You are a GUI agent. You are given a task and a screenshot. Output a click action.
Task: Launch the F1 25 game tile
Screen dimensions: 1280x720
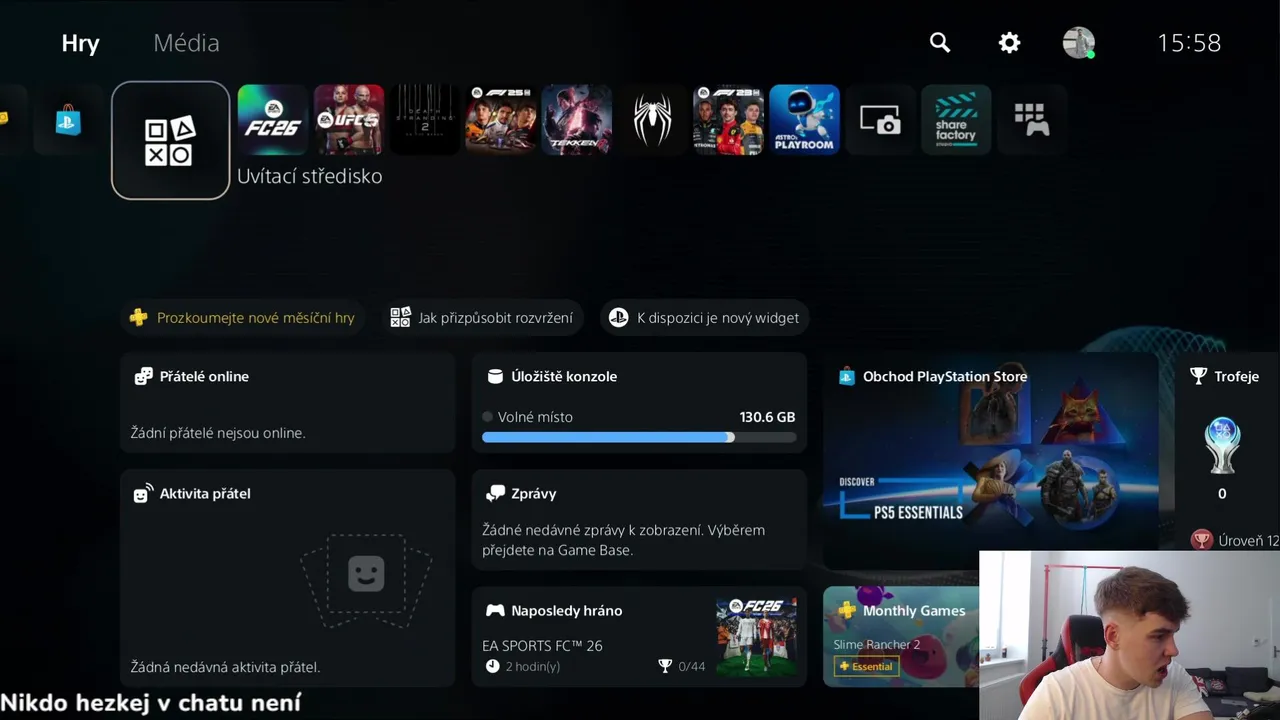coord(501,120)
